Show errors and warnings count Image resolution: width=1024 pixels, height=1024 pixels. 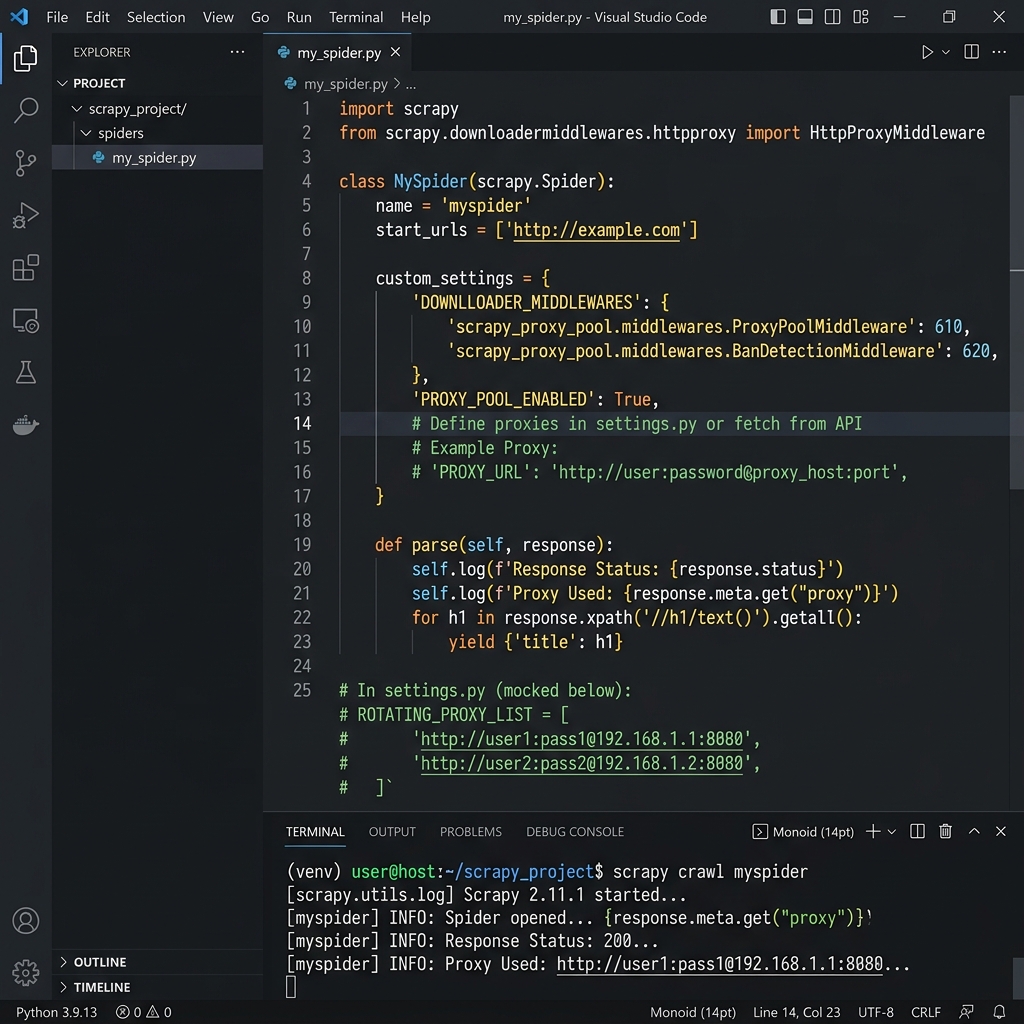[144, 1012]
